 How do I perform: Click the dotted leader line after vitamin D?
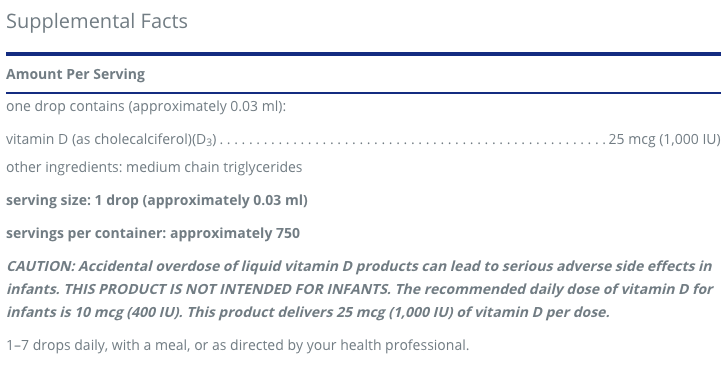pyautogui.click(x=413, y=142)
